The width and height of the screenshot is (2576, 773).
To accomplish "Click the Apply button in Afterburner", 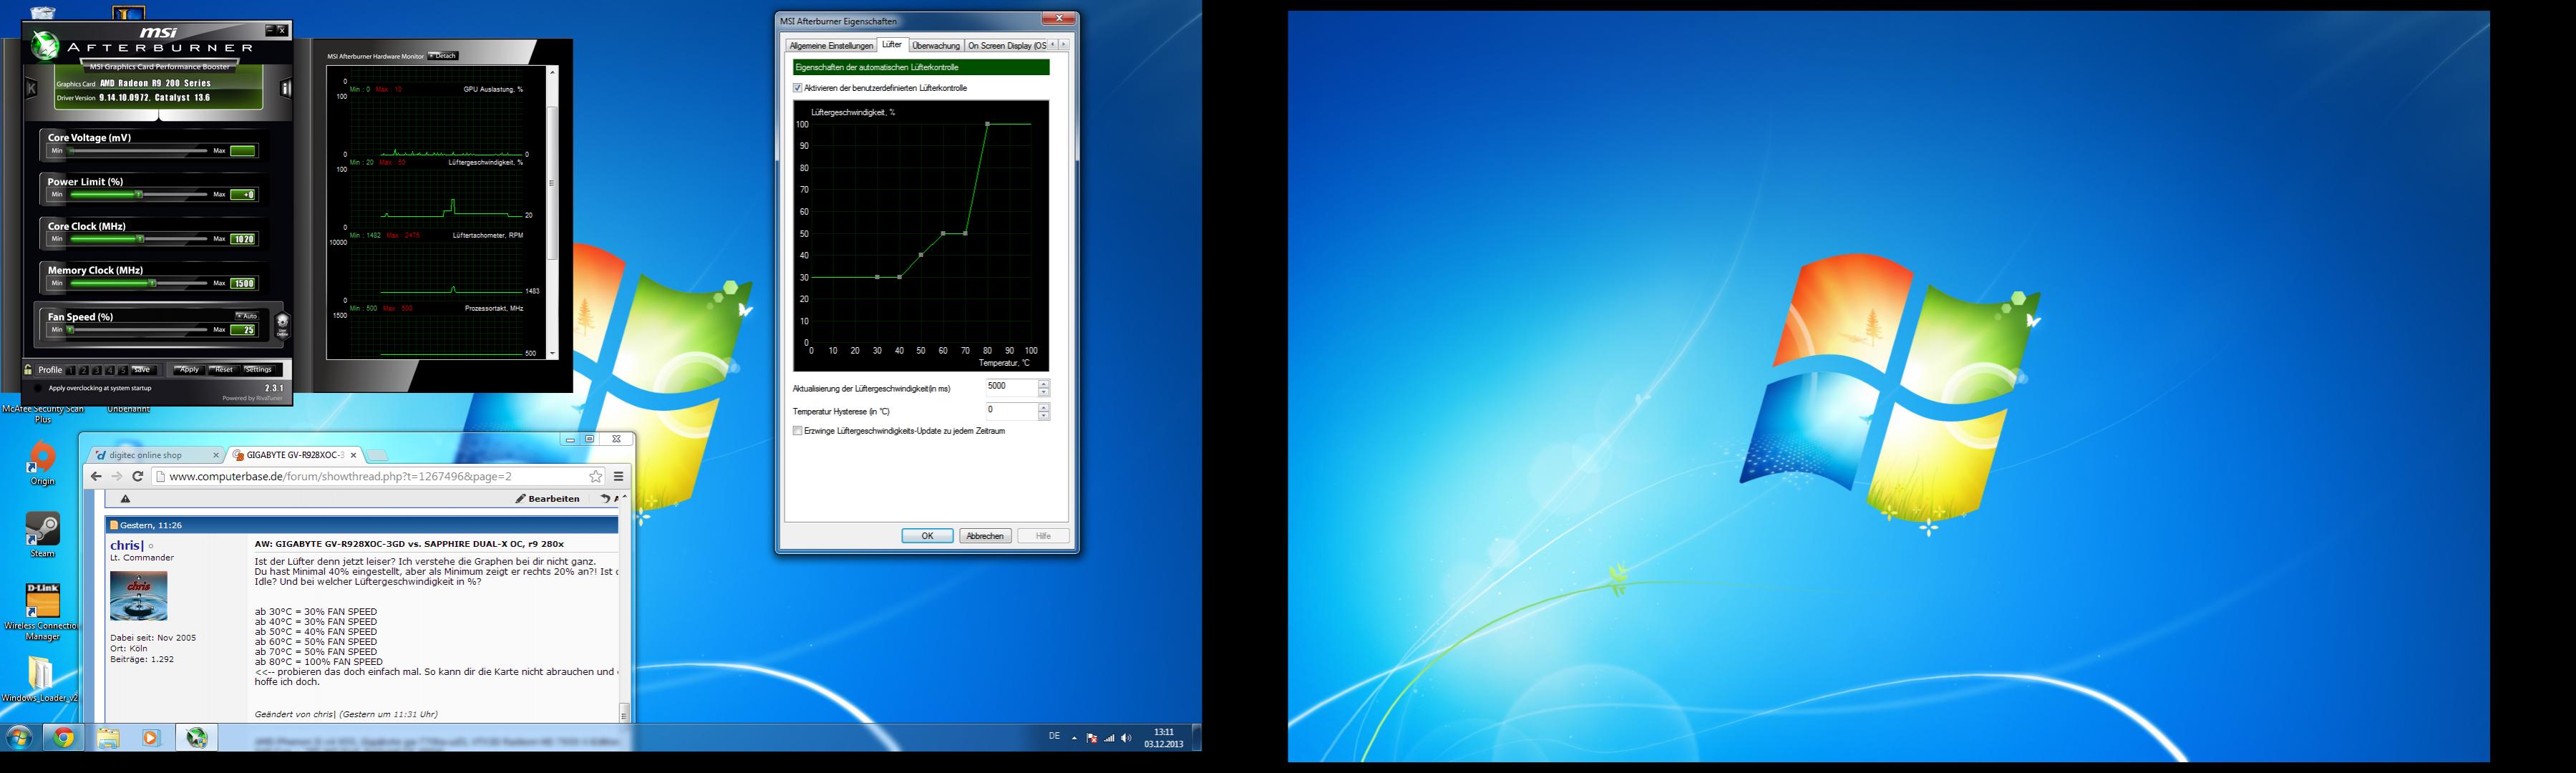I will tap(188, 370).
